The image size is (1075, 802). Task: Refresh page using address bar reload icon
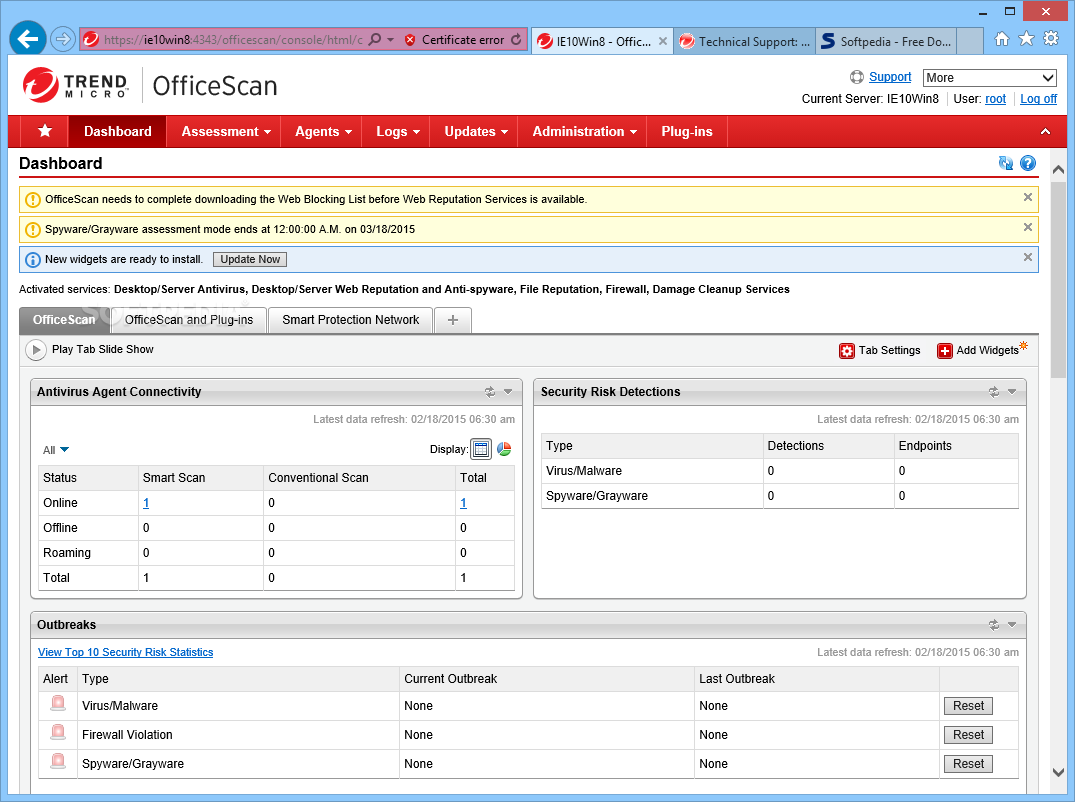pyautogui.click(x=516, y=40)
